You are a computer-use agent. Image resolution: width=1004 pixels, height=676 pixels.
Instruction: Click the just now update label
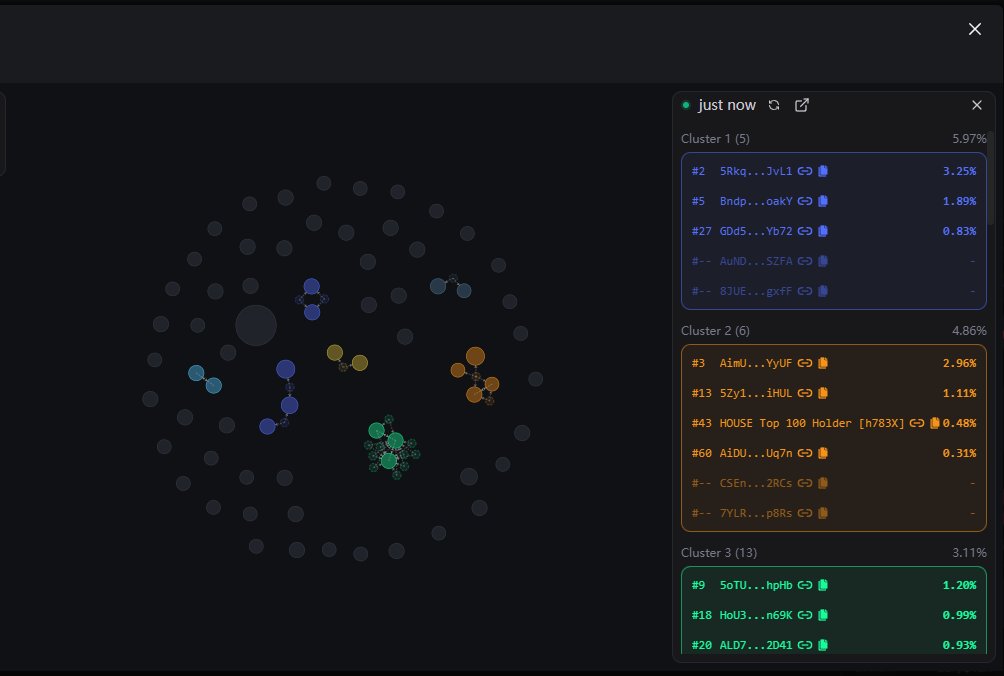(x=727, y=105)
